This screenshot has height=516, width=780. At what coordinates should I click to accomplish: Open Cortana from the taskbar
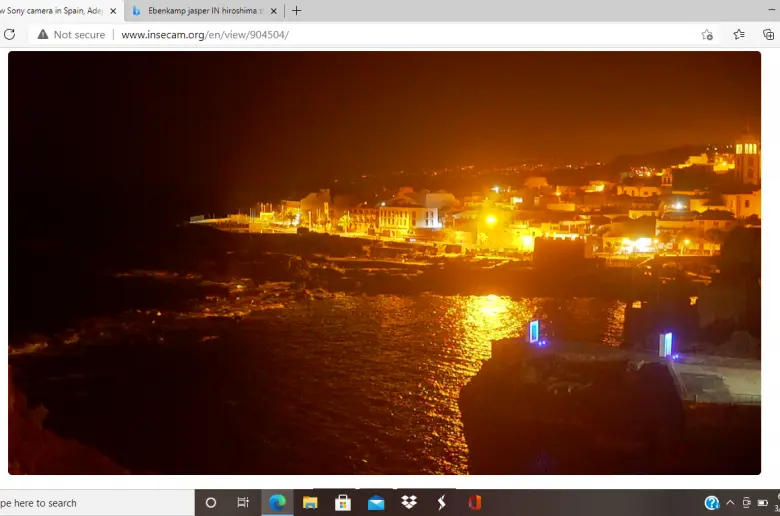click(x=211, y=502)
